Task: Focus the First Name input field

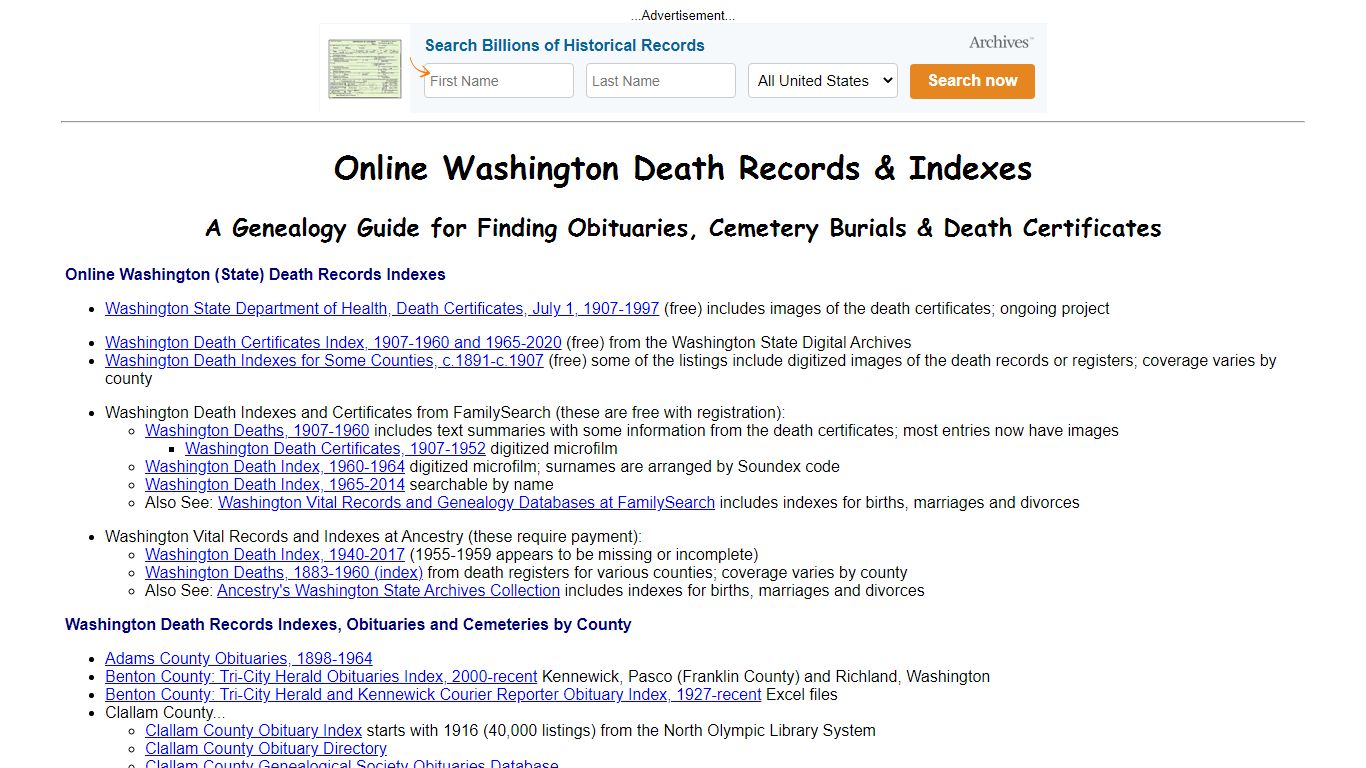Action: point(499,81)
